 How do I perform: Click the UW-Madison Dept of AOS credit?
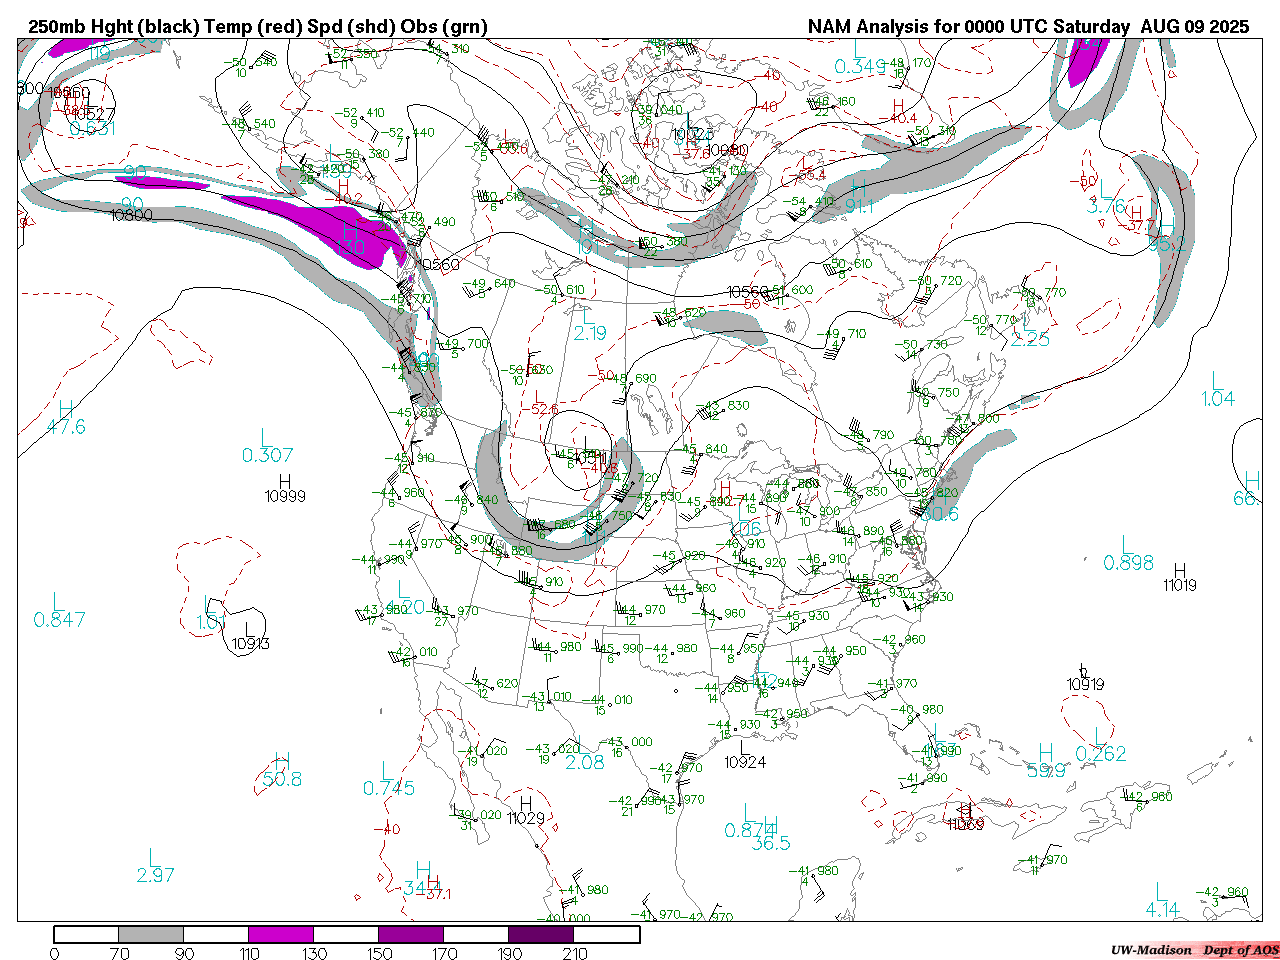[x=1194, y=950]
